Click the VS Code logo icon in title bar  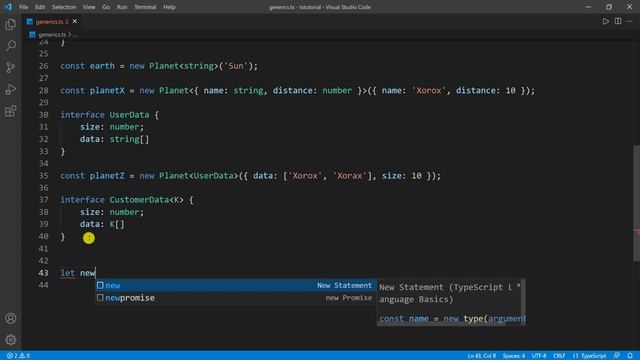(8, 7)
